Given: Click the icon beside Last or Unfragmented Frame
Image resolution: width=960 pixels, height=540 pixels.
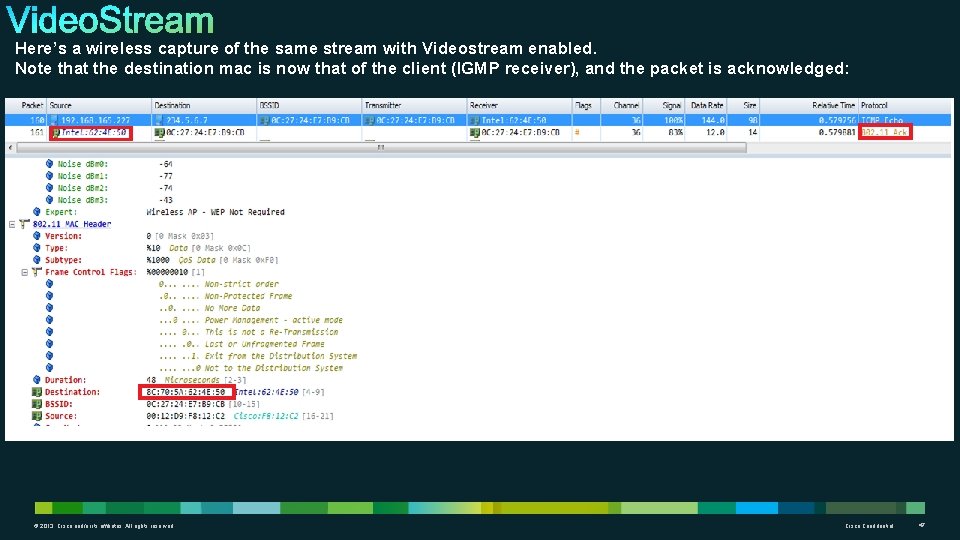Looking at the screenshot, I should 50,343.
